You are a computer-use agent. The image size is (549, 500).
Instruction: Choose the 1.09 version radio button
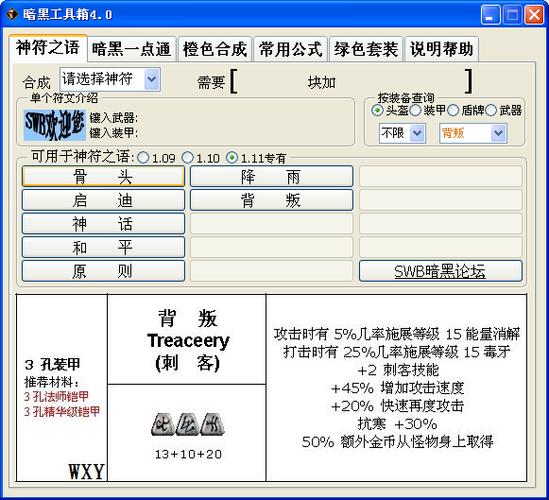pyautogui.click(x=143, y=158)
